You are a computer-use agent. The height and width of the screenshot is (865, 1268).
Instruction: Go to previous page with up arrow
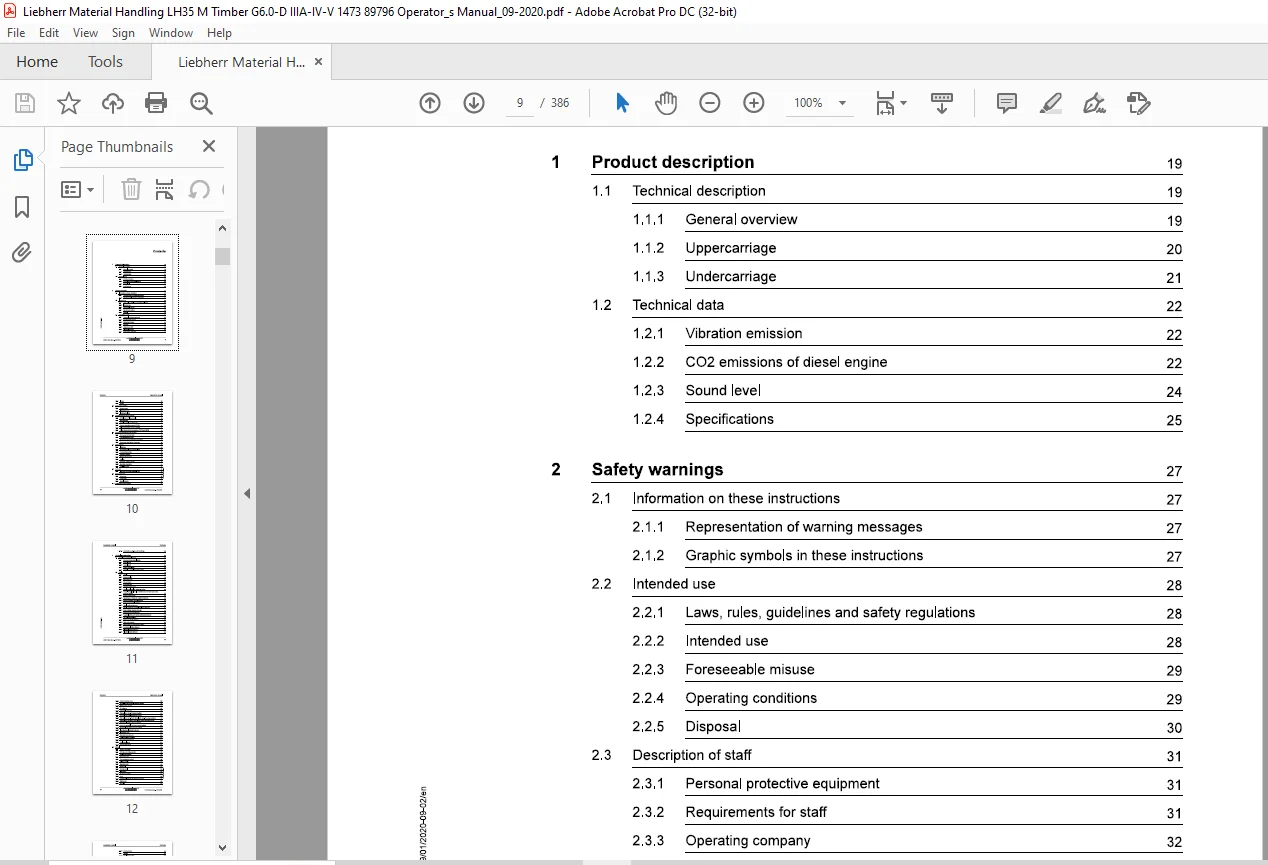(x=430, y=103)
